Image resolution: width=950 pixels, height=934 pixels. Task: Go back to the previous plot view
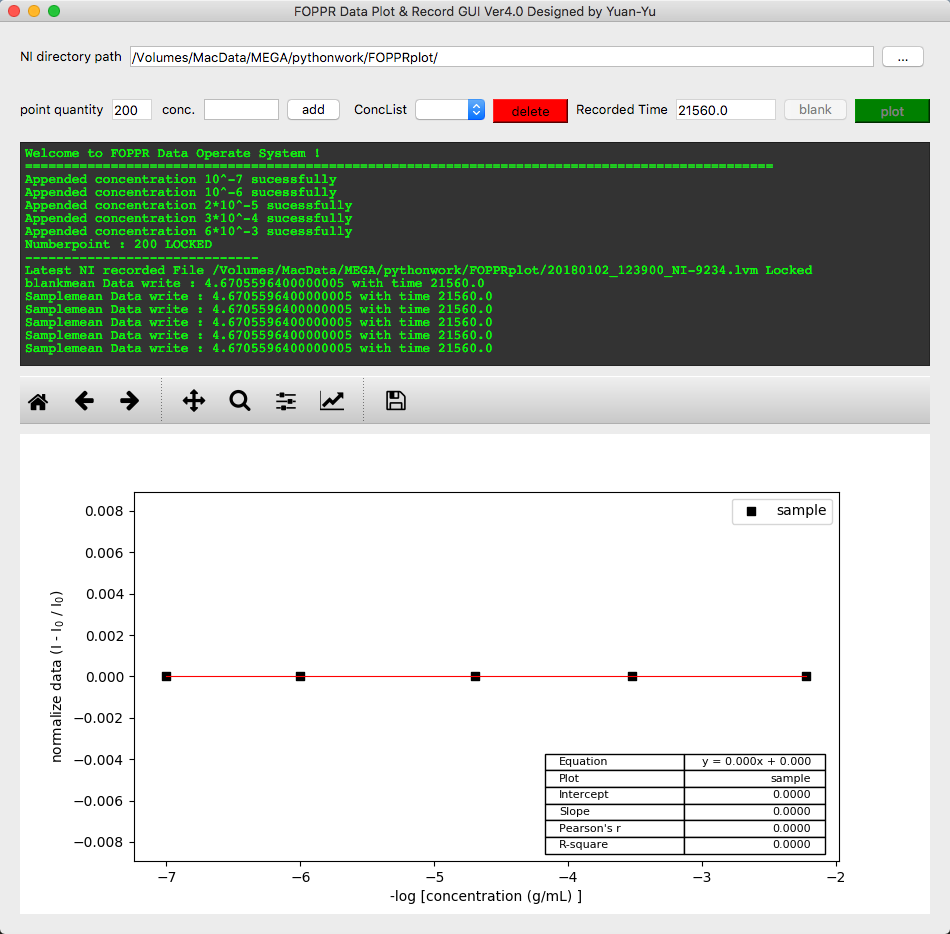coord(84,400)
